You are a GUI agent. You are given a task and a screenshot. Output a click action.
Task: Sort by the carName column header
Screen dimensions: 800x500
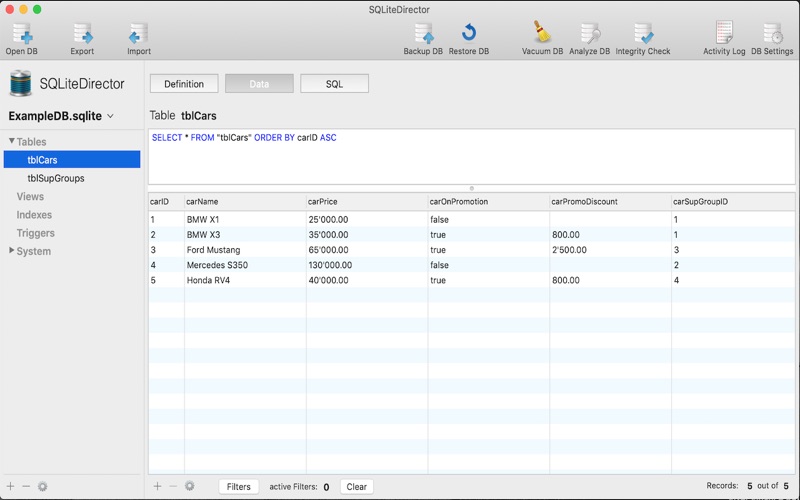245,202
